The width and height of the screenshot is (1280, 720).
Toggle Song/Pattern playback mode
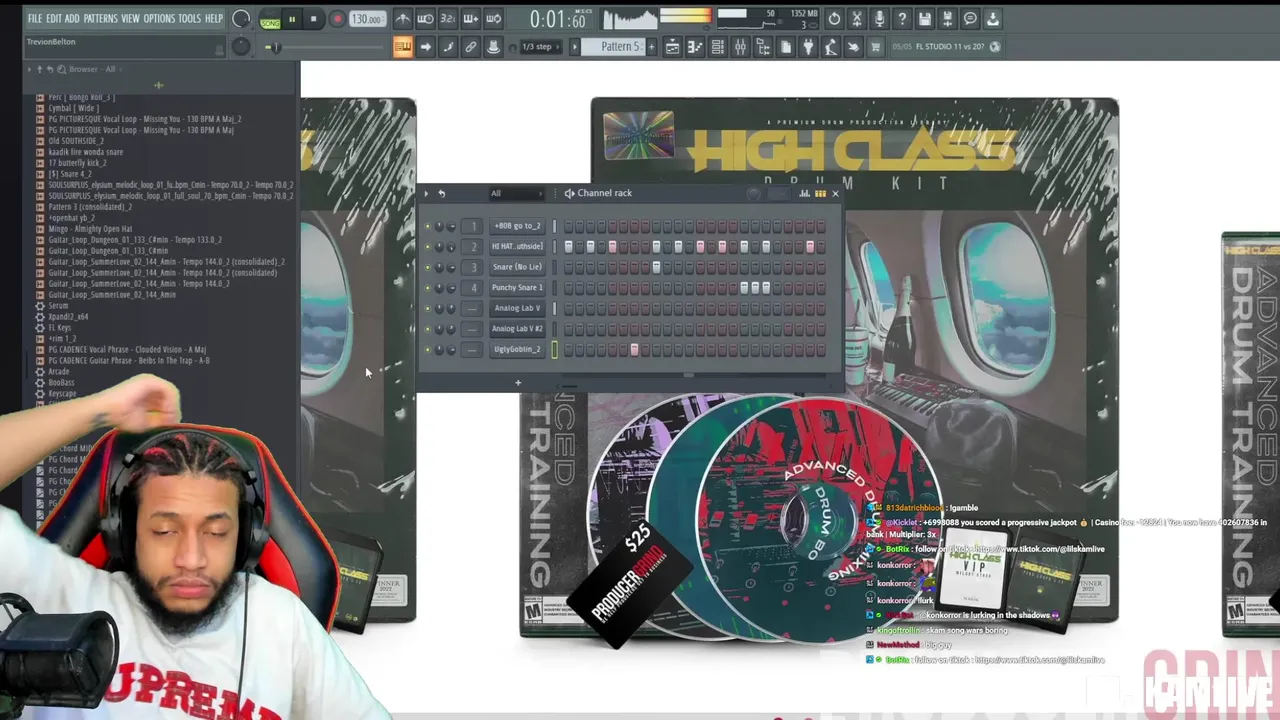click(x=270, y=19)
